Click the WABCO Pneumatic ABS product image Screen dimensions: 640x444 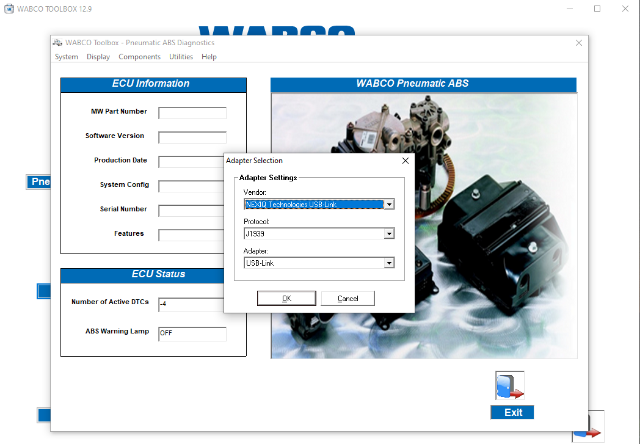point(424,226)
